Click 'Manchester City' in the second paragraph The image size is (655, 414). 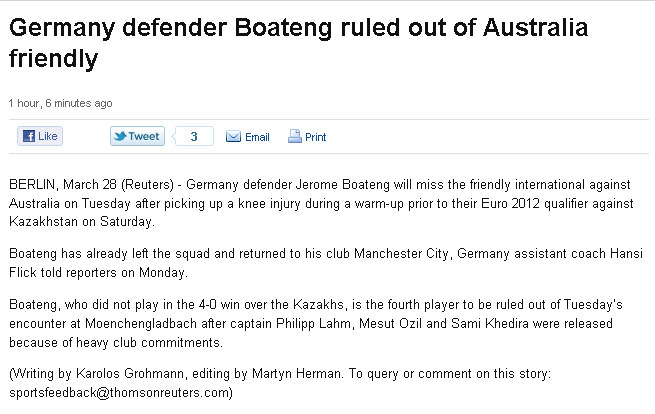(x=401, y=254)
